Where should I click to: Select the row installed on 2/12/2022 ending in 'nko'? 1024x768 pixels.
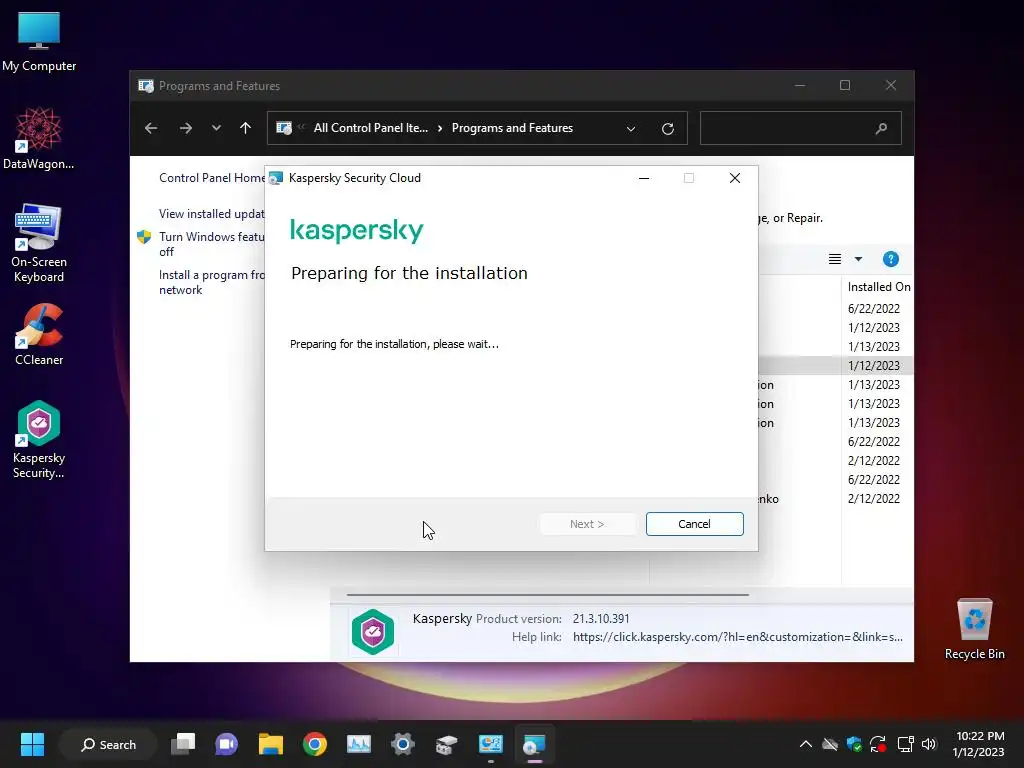[x=835, y=498]
